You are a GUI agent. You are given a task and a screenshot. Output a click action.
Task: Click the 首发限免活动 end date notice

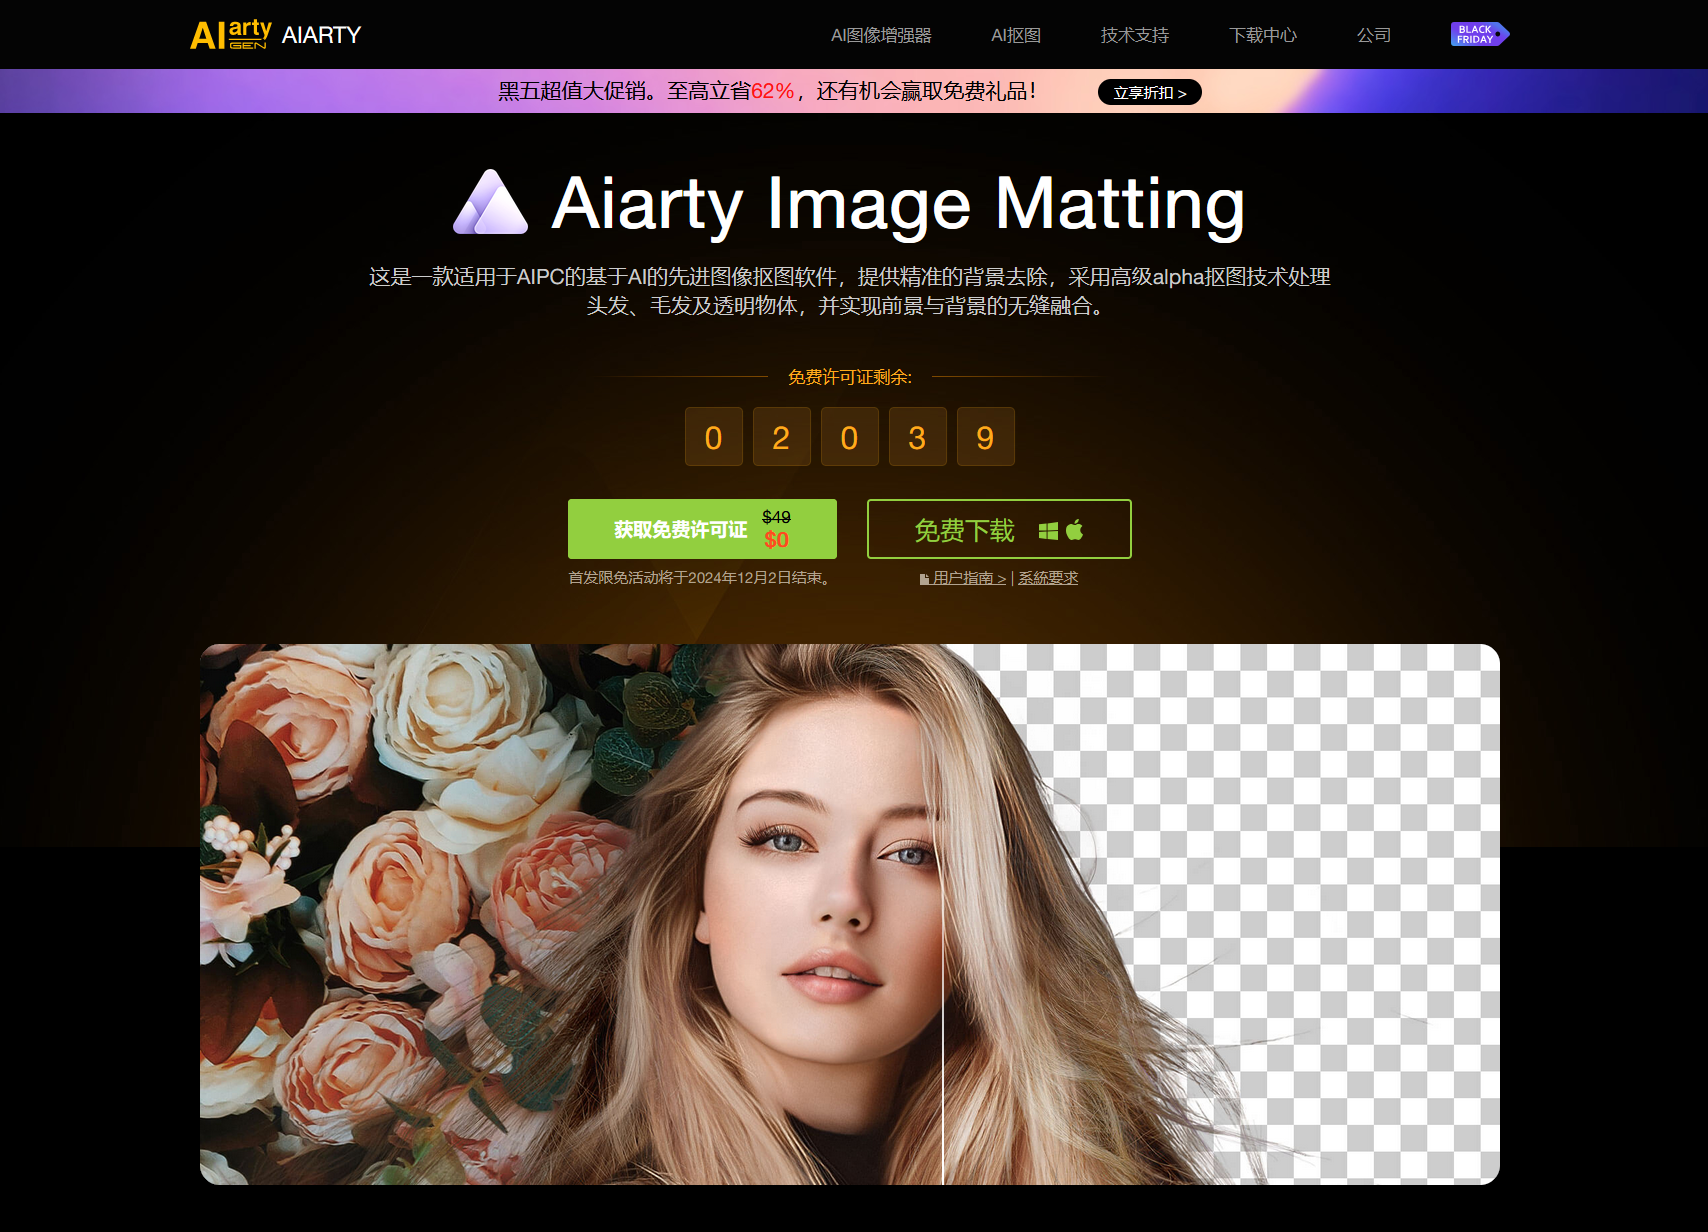702,578
